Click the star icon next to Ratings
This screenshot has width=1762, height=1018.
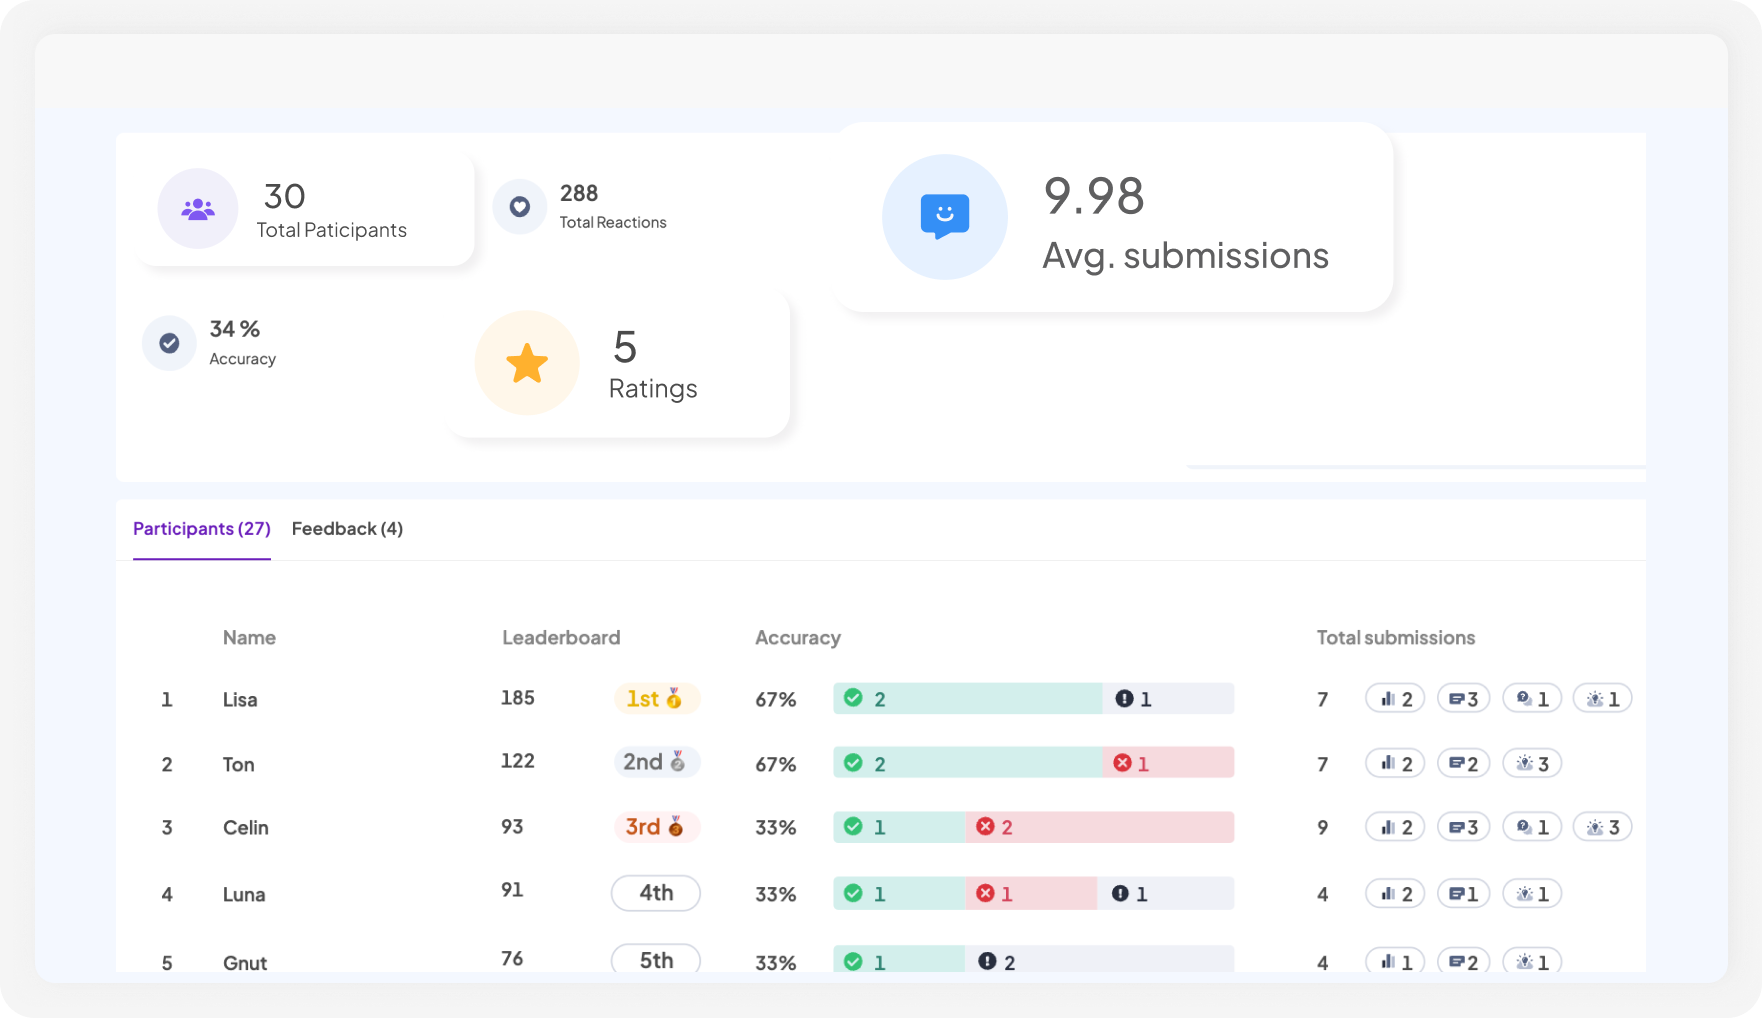tap(526, 363)
